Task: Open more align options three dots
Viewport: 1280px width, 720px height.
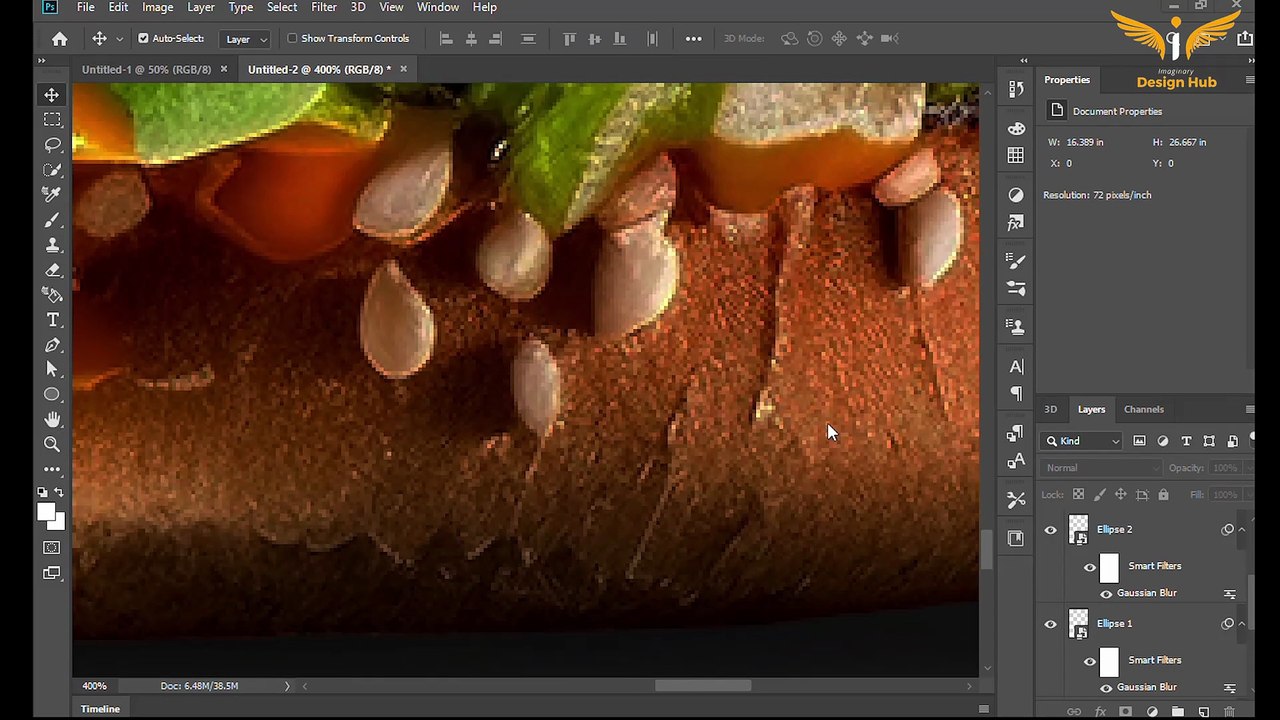Action: [693, 39]
